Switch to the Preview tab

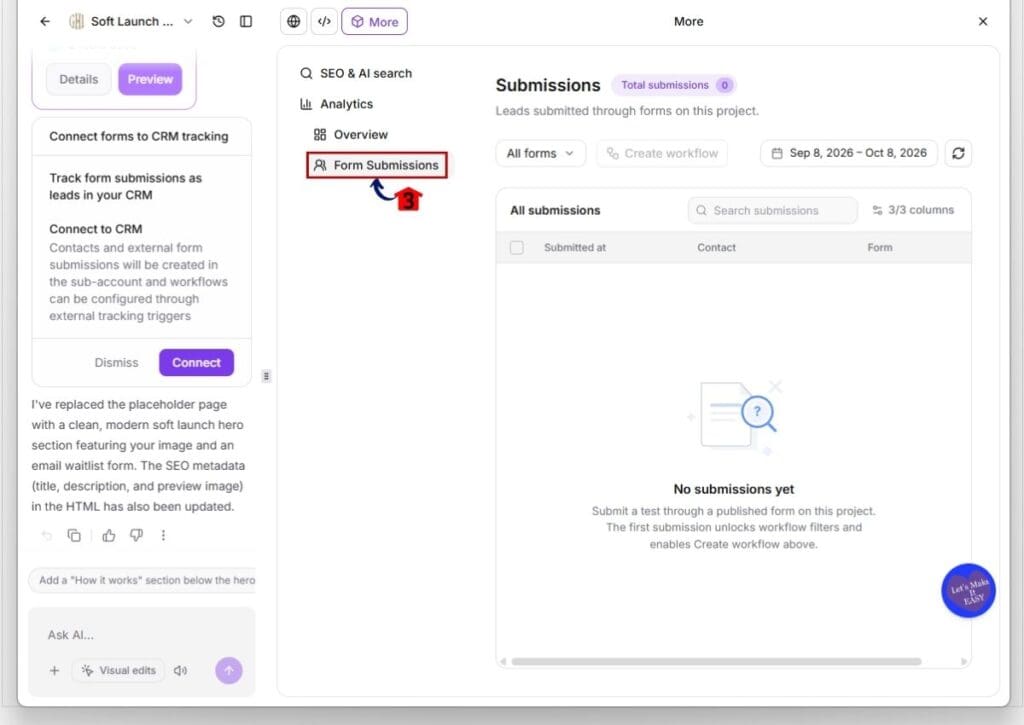pos(150,80)
